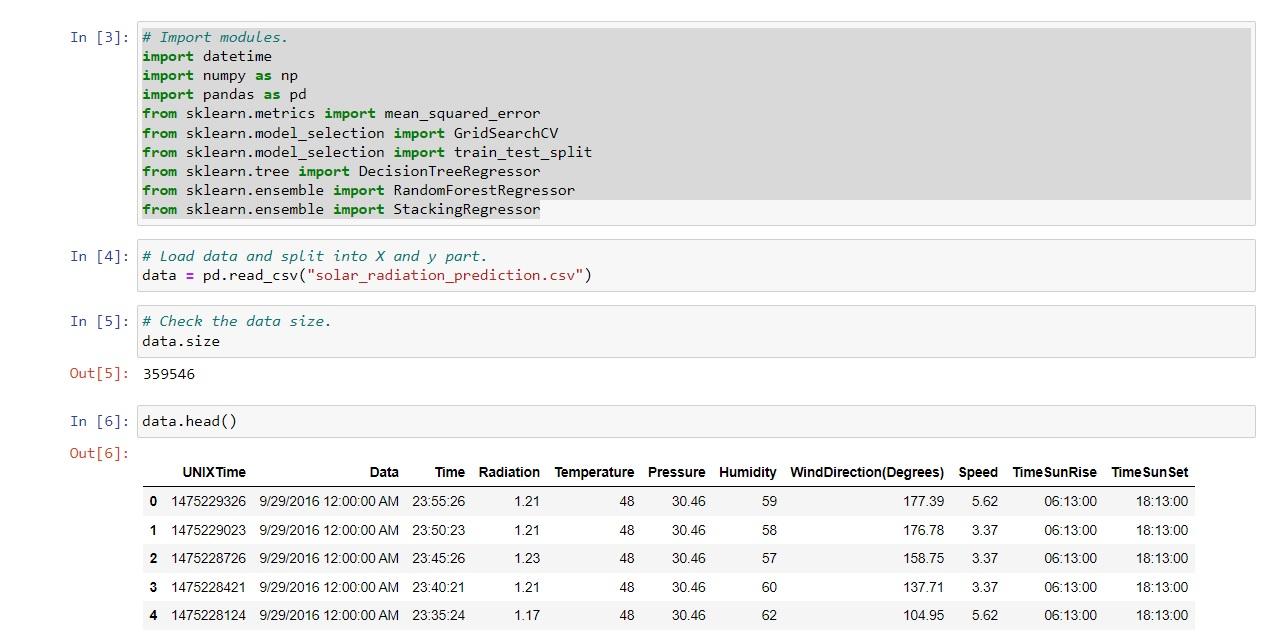Click the Time cell 23:35:24
Image resolution: width=1264 pixels, height=639 pixels.
(439, 615)
